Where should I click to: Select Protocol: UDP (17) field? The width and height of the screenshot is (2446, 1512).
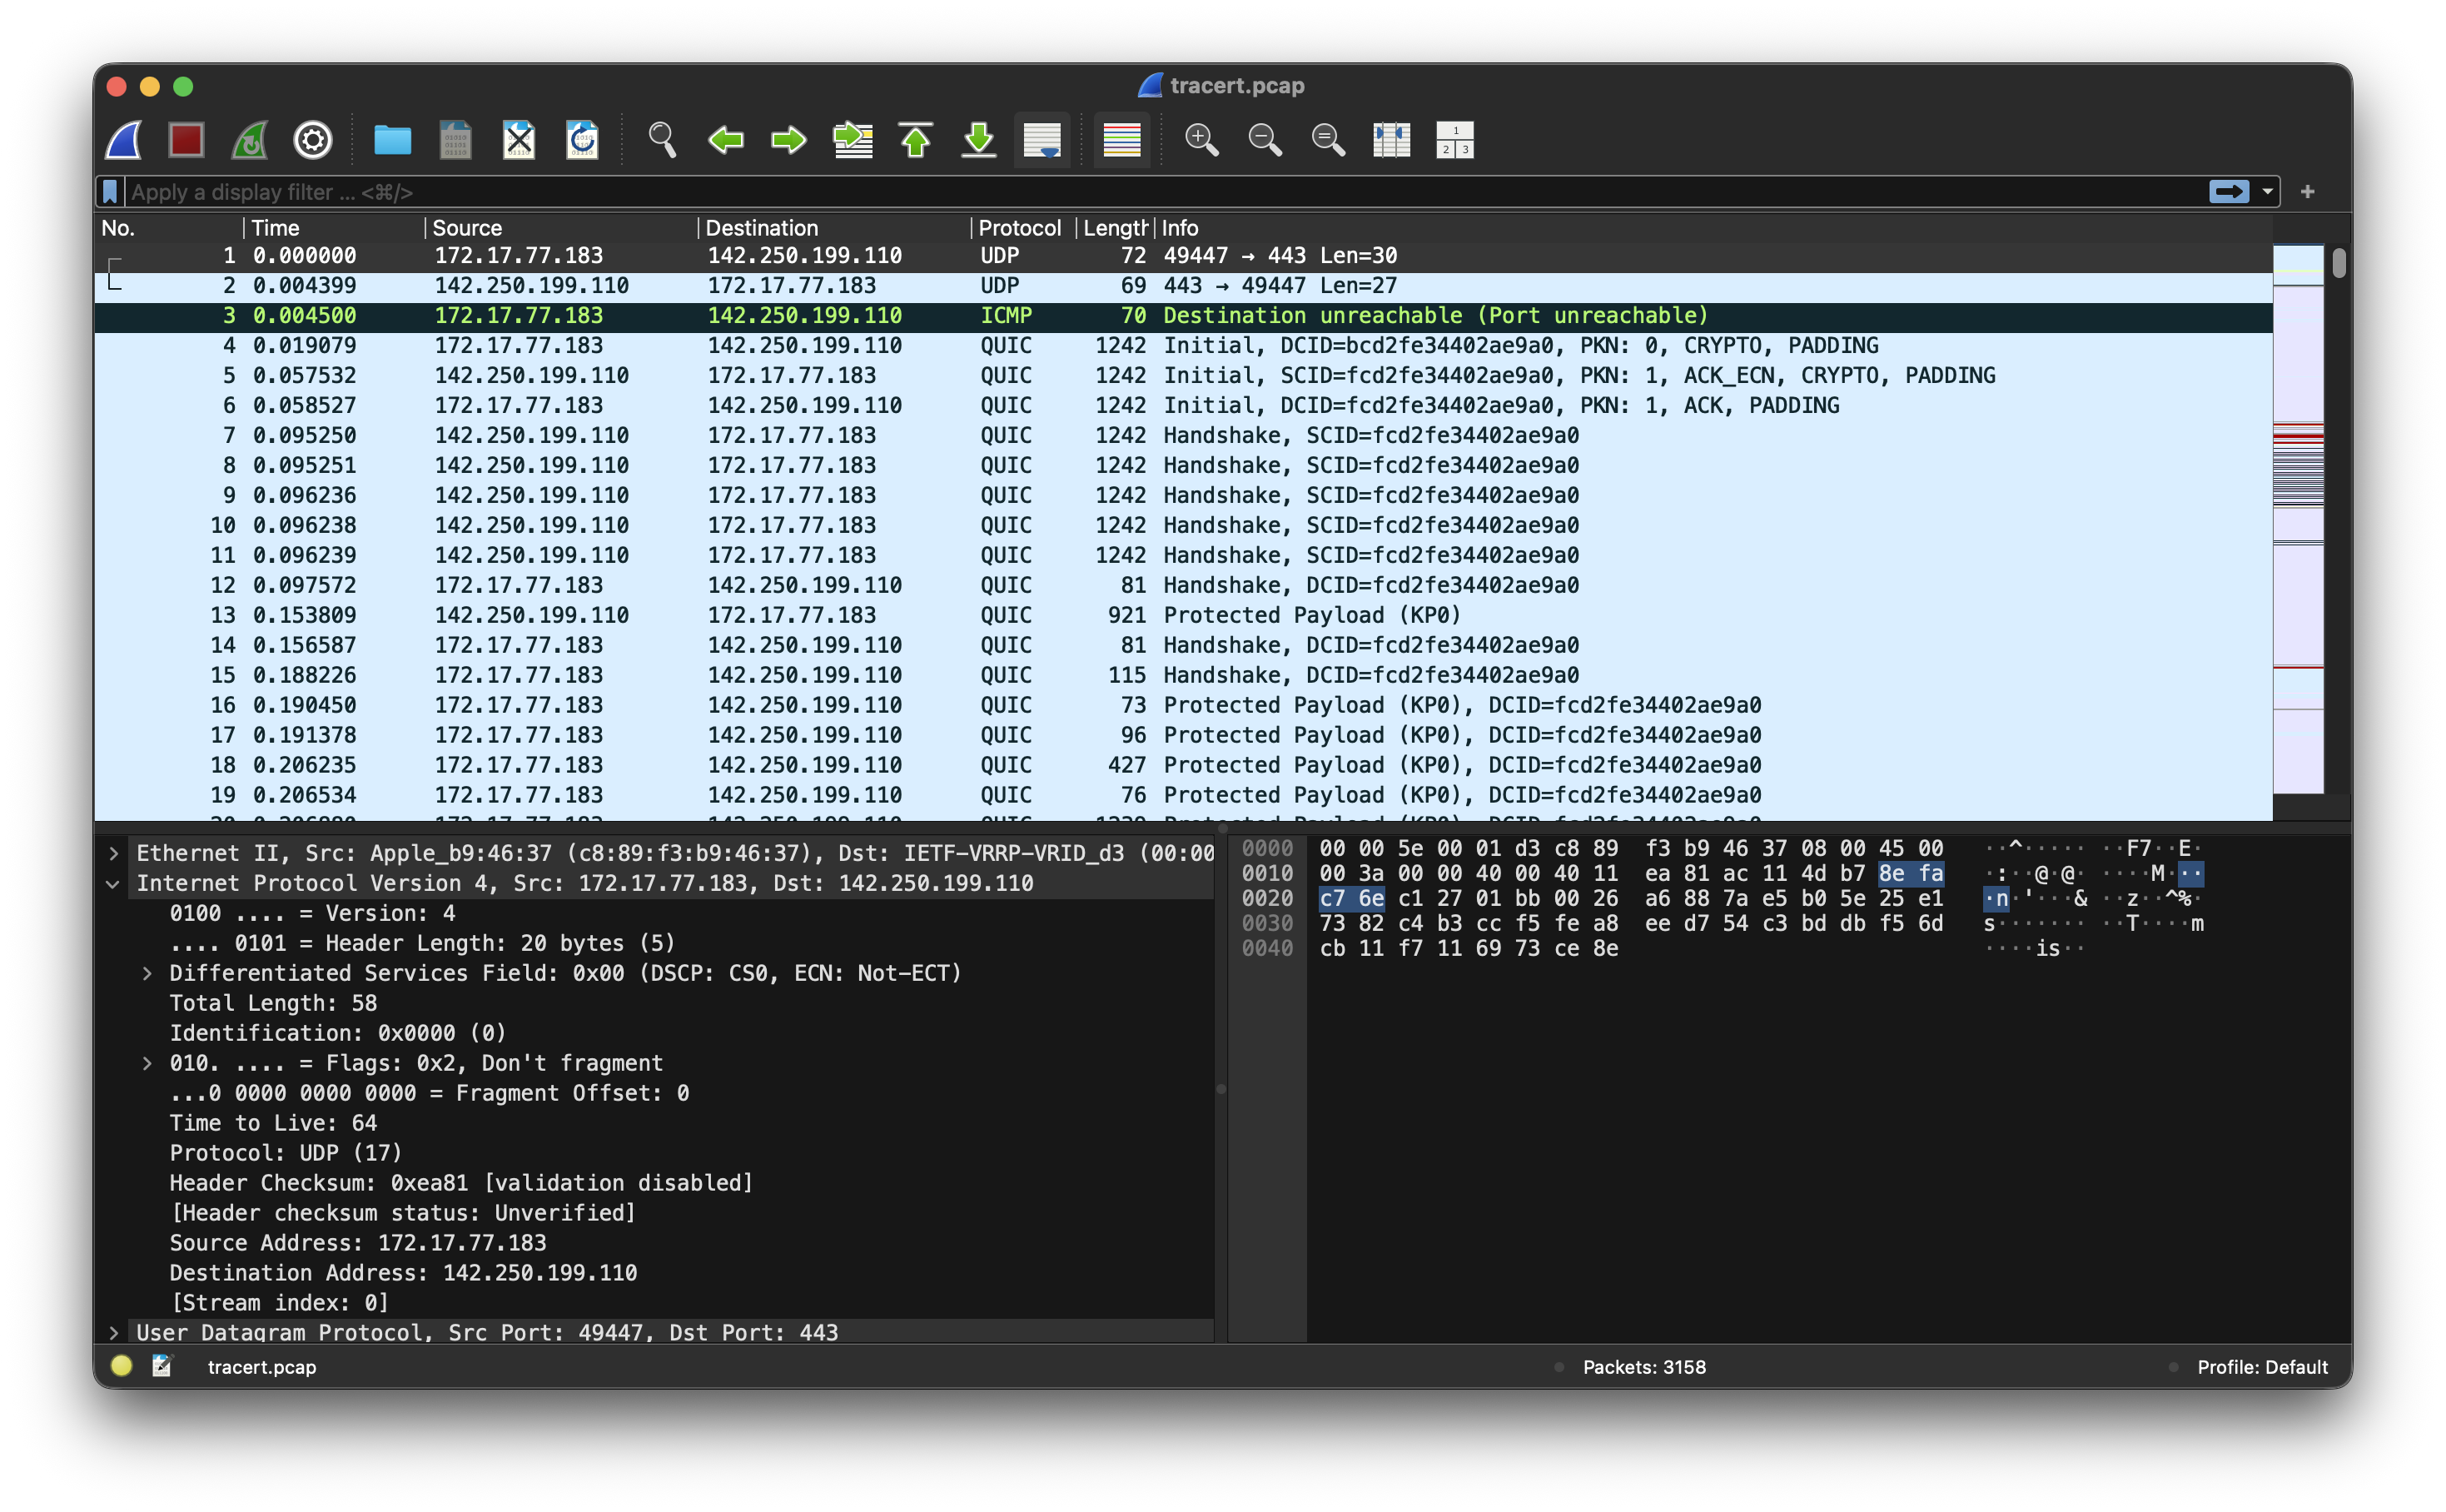click(285, 1154)
